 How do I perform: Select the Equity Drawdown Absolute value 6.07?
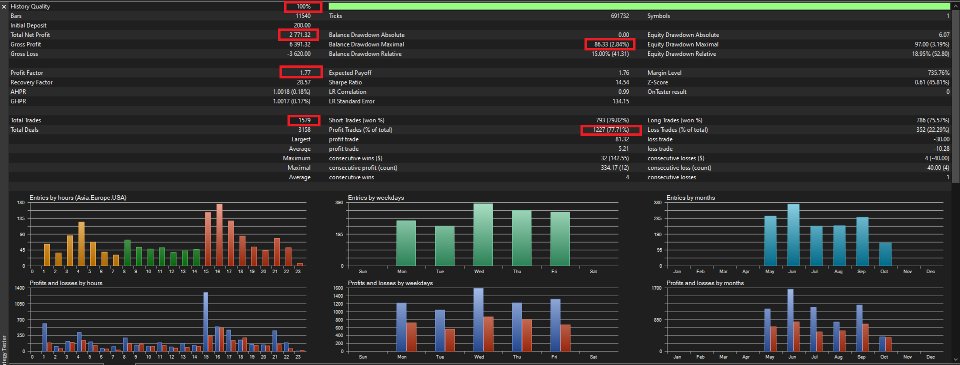click(x=944, y=35)
